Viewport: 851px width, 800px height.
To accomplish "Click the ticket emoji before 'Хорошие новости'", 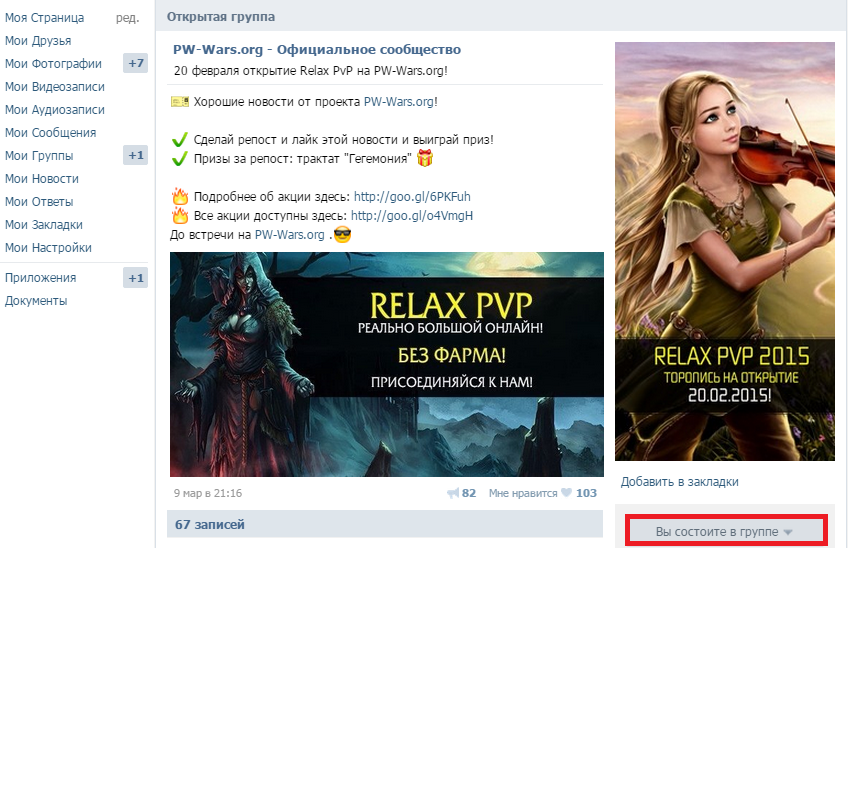I will pyautogui.click(x=180, y=101).
